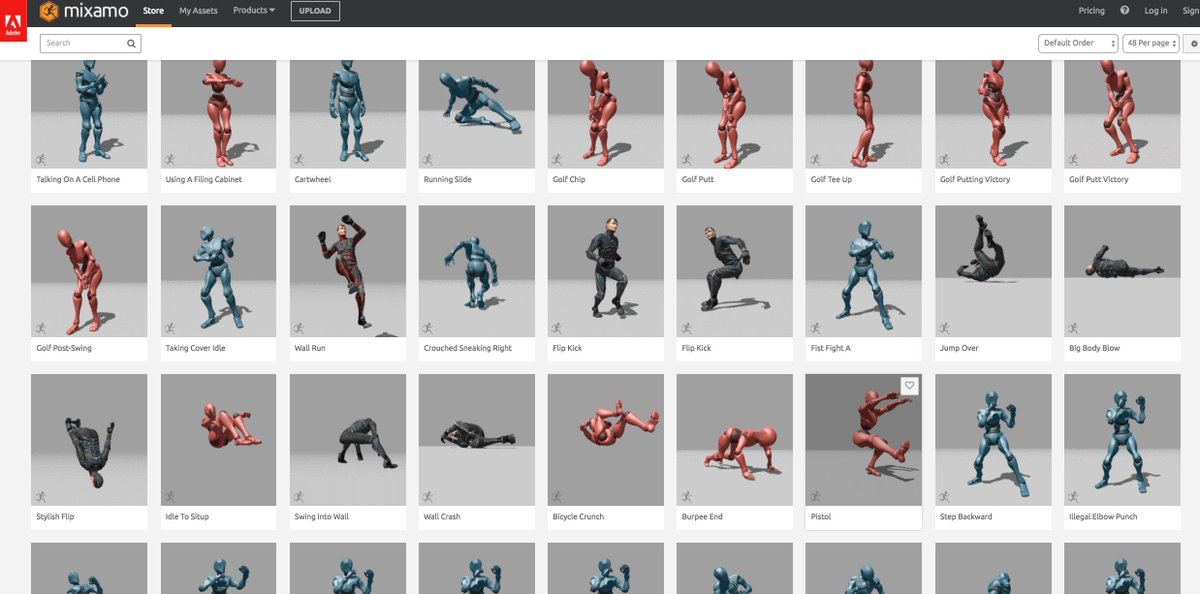Click the Mixamo logo
The width and height of the screenshot is (1200, 594).
[x=86, y=11]
